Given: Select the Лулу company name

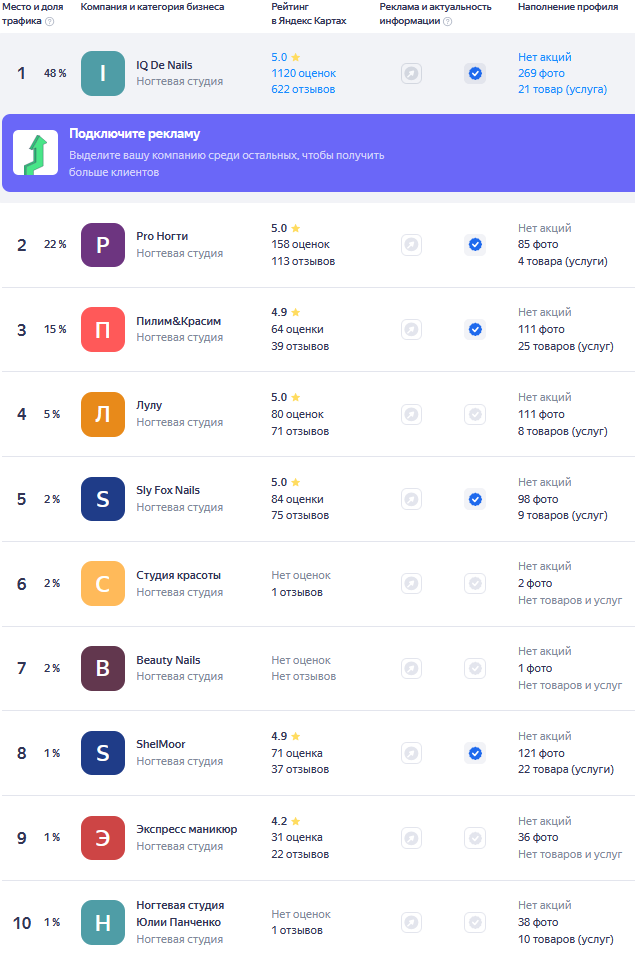Looking at the screenshot, I should tap(149, 405).
